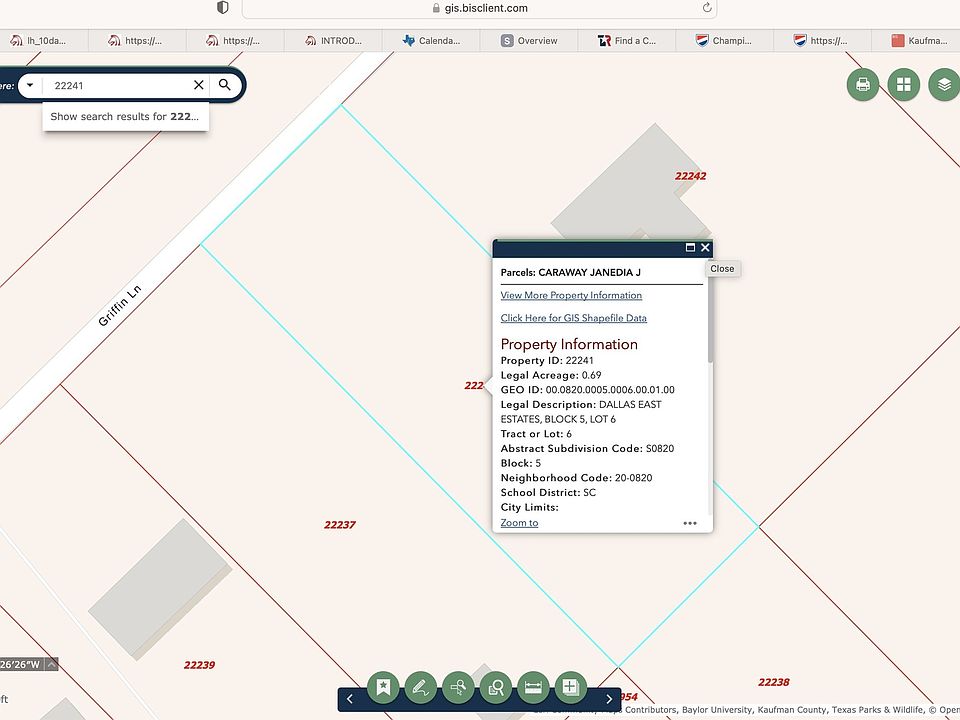Select the Draw pencil tool
The width and height of the screenshot is (960, 720).
click(x=421, y=686)
